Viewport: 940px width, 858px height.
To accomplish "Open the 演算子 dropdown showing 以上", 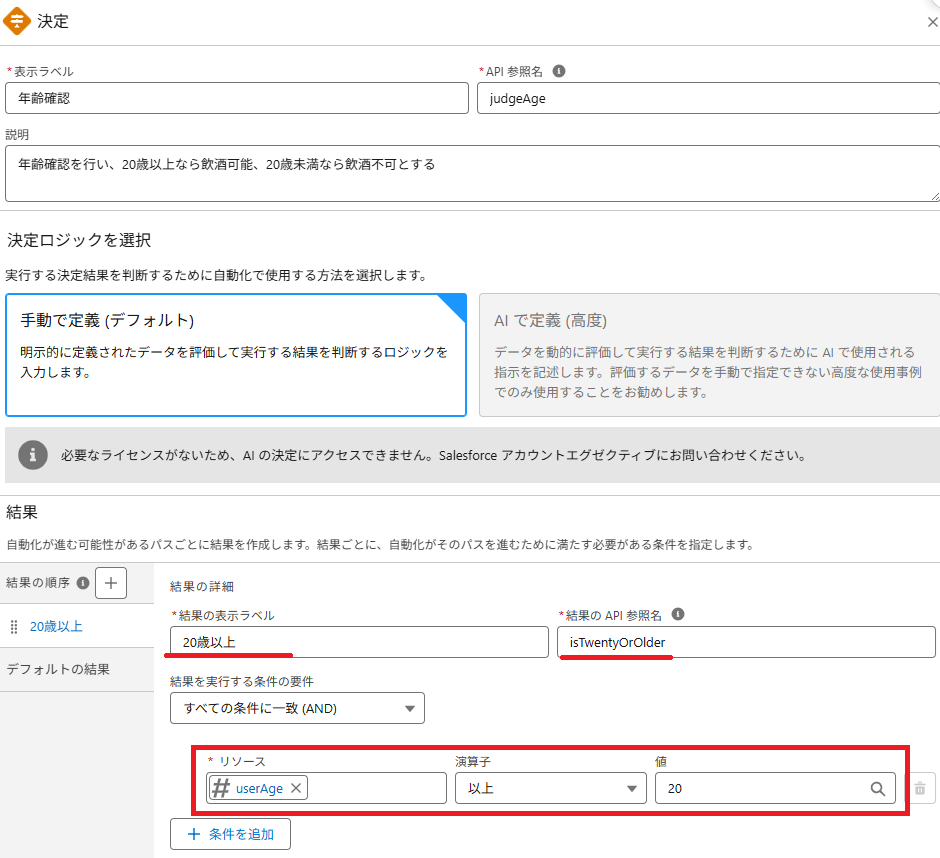I will pyautogui.click(x=550, y=788).
